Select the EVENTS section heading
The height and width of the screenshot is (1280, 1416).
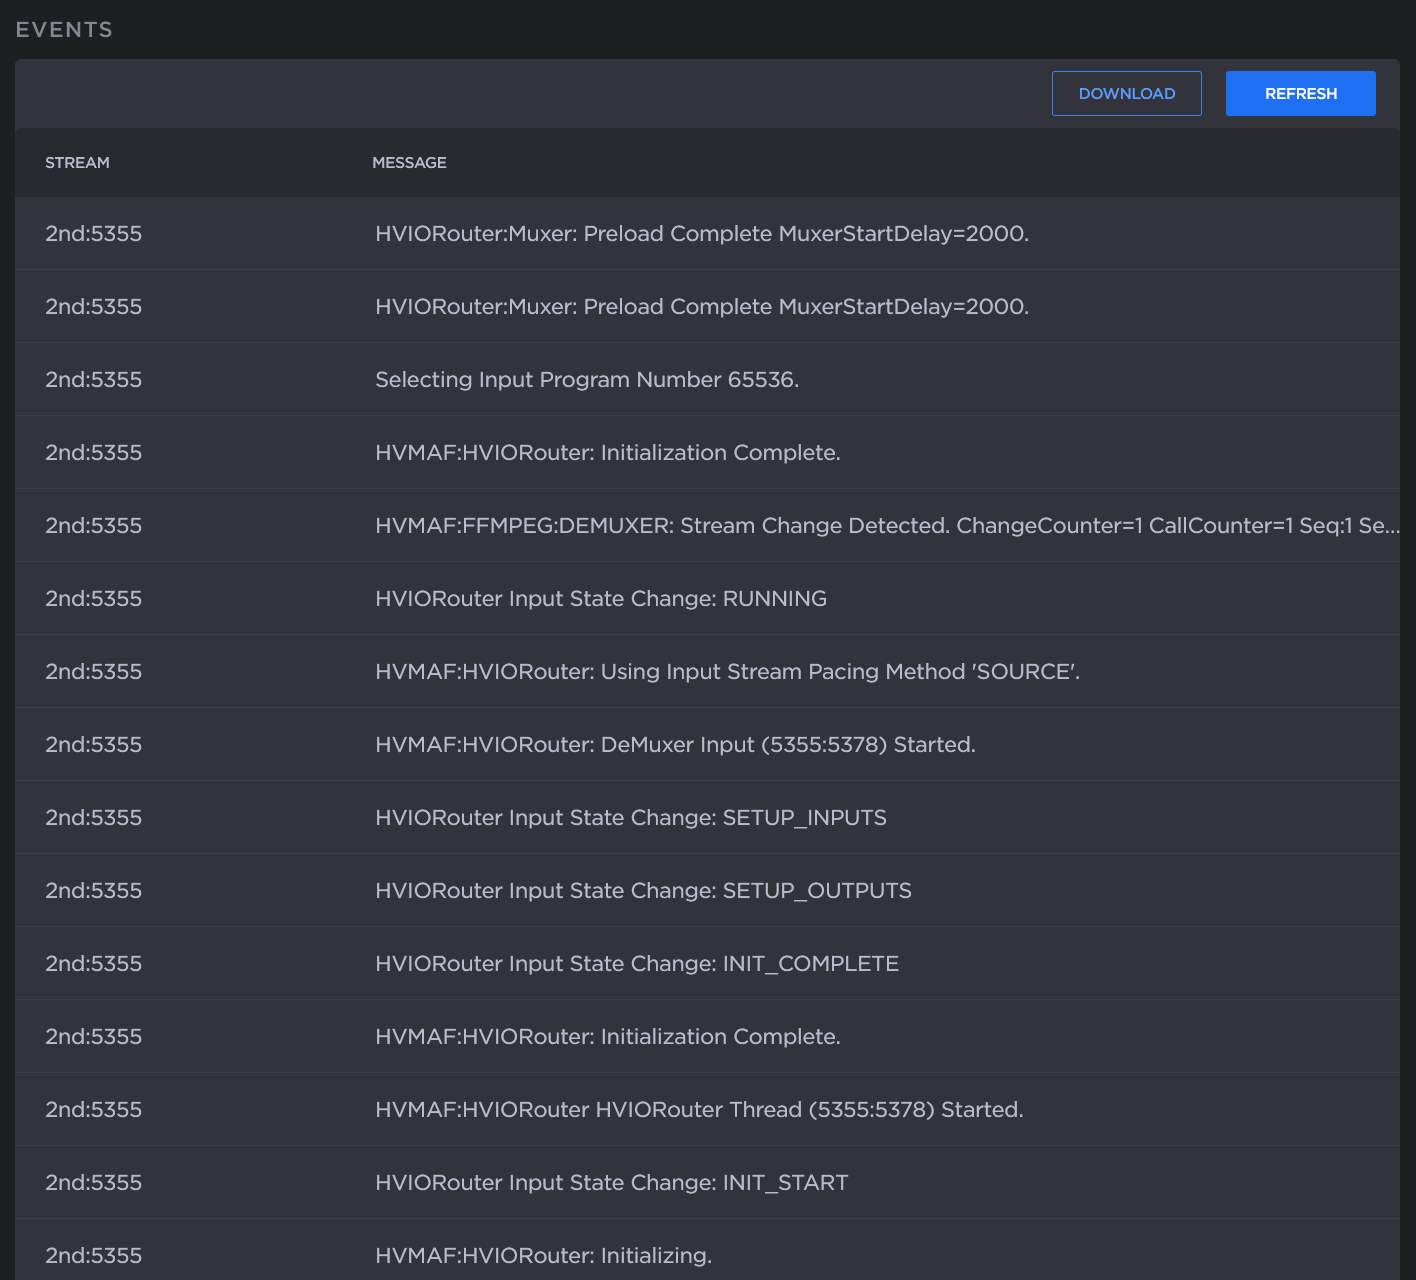64,30
